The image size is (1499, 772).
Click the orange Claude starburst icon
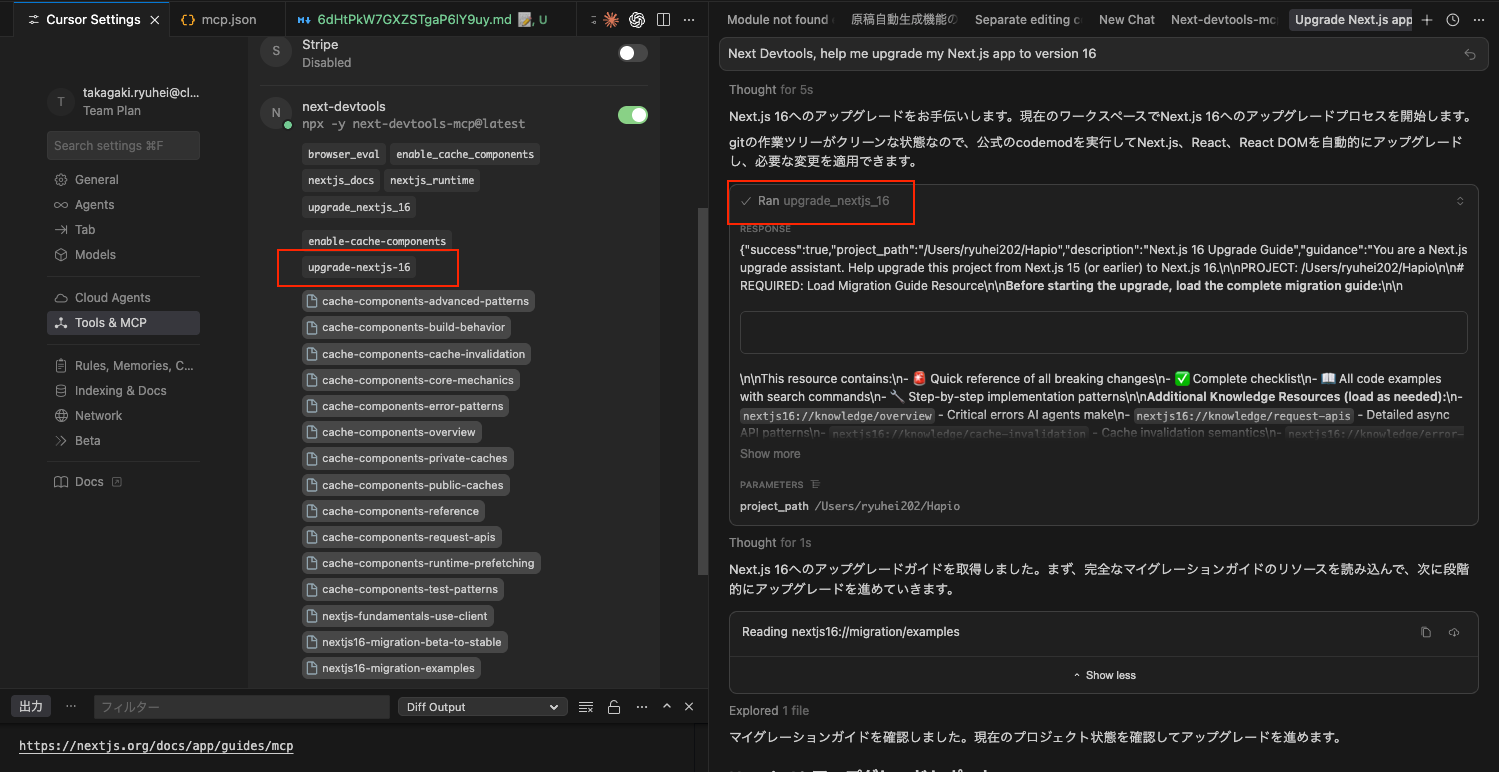611,20
